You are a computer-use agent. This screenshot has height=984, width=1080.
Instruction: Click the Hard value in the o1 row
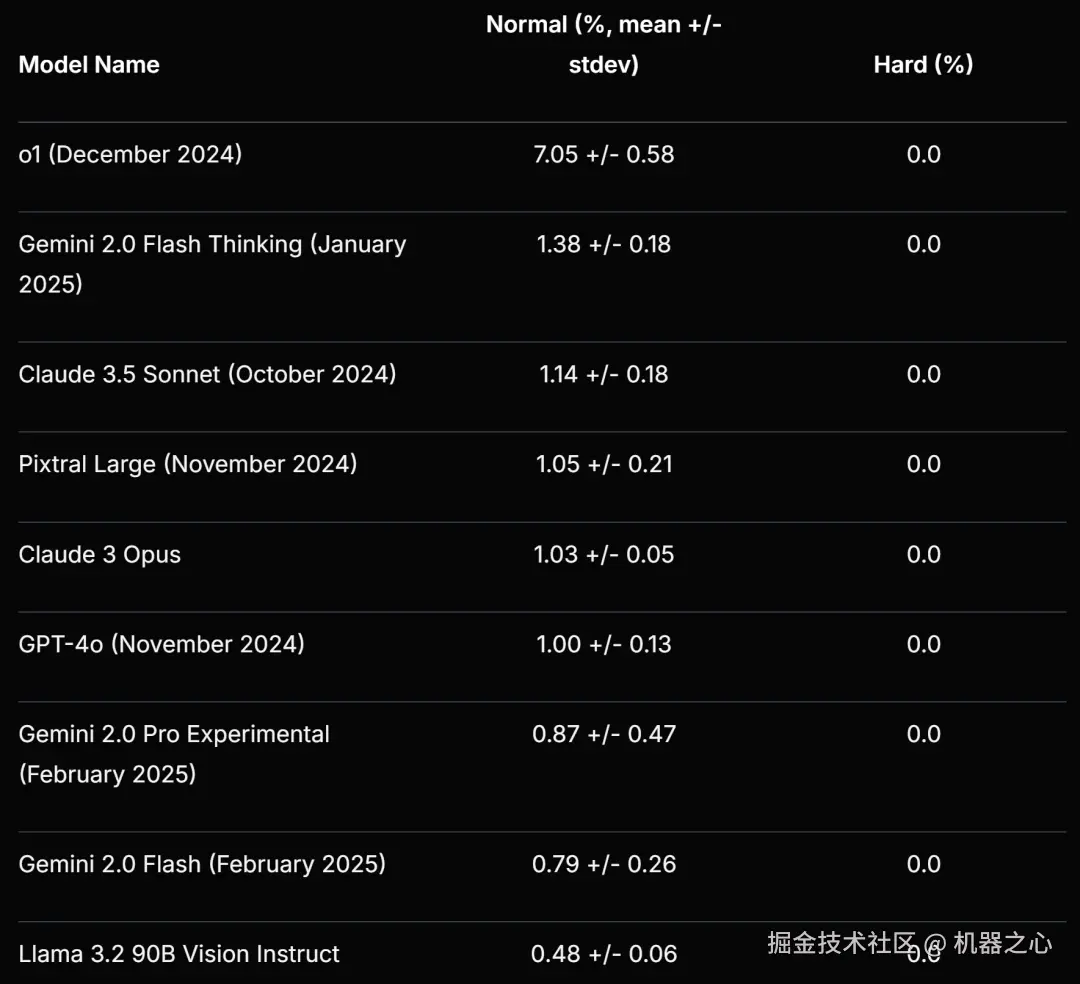[924, 154]
